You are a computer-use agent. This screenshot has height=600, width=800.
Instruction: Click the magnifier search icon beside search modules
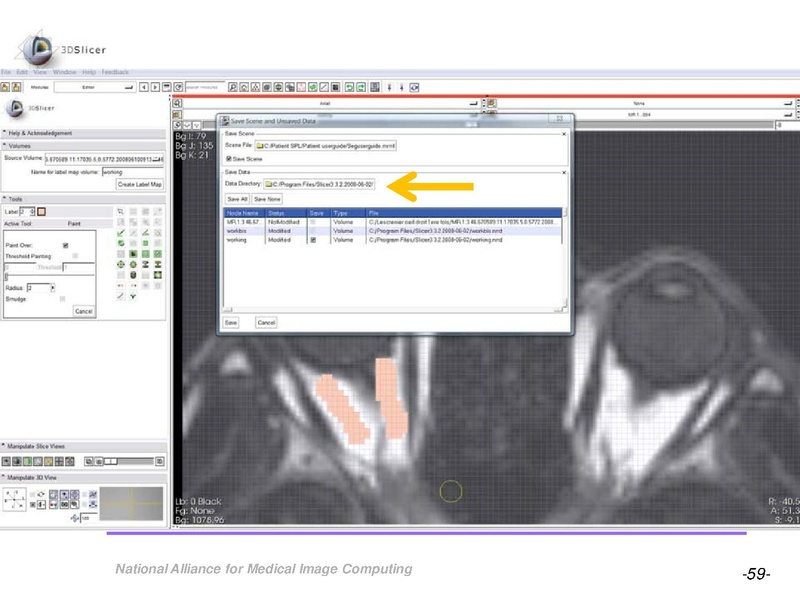(x=233, y=87)
